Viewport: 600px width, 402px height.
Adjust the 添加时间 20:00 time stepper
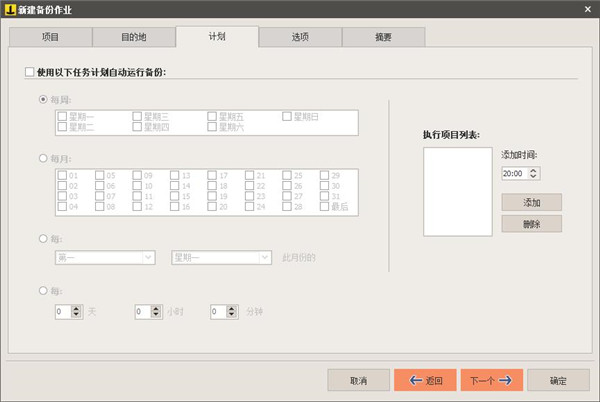533,173
